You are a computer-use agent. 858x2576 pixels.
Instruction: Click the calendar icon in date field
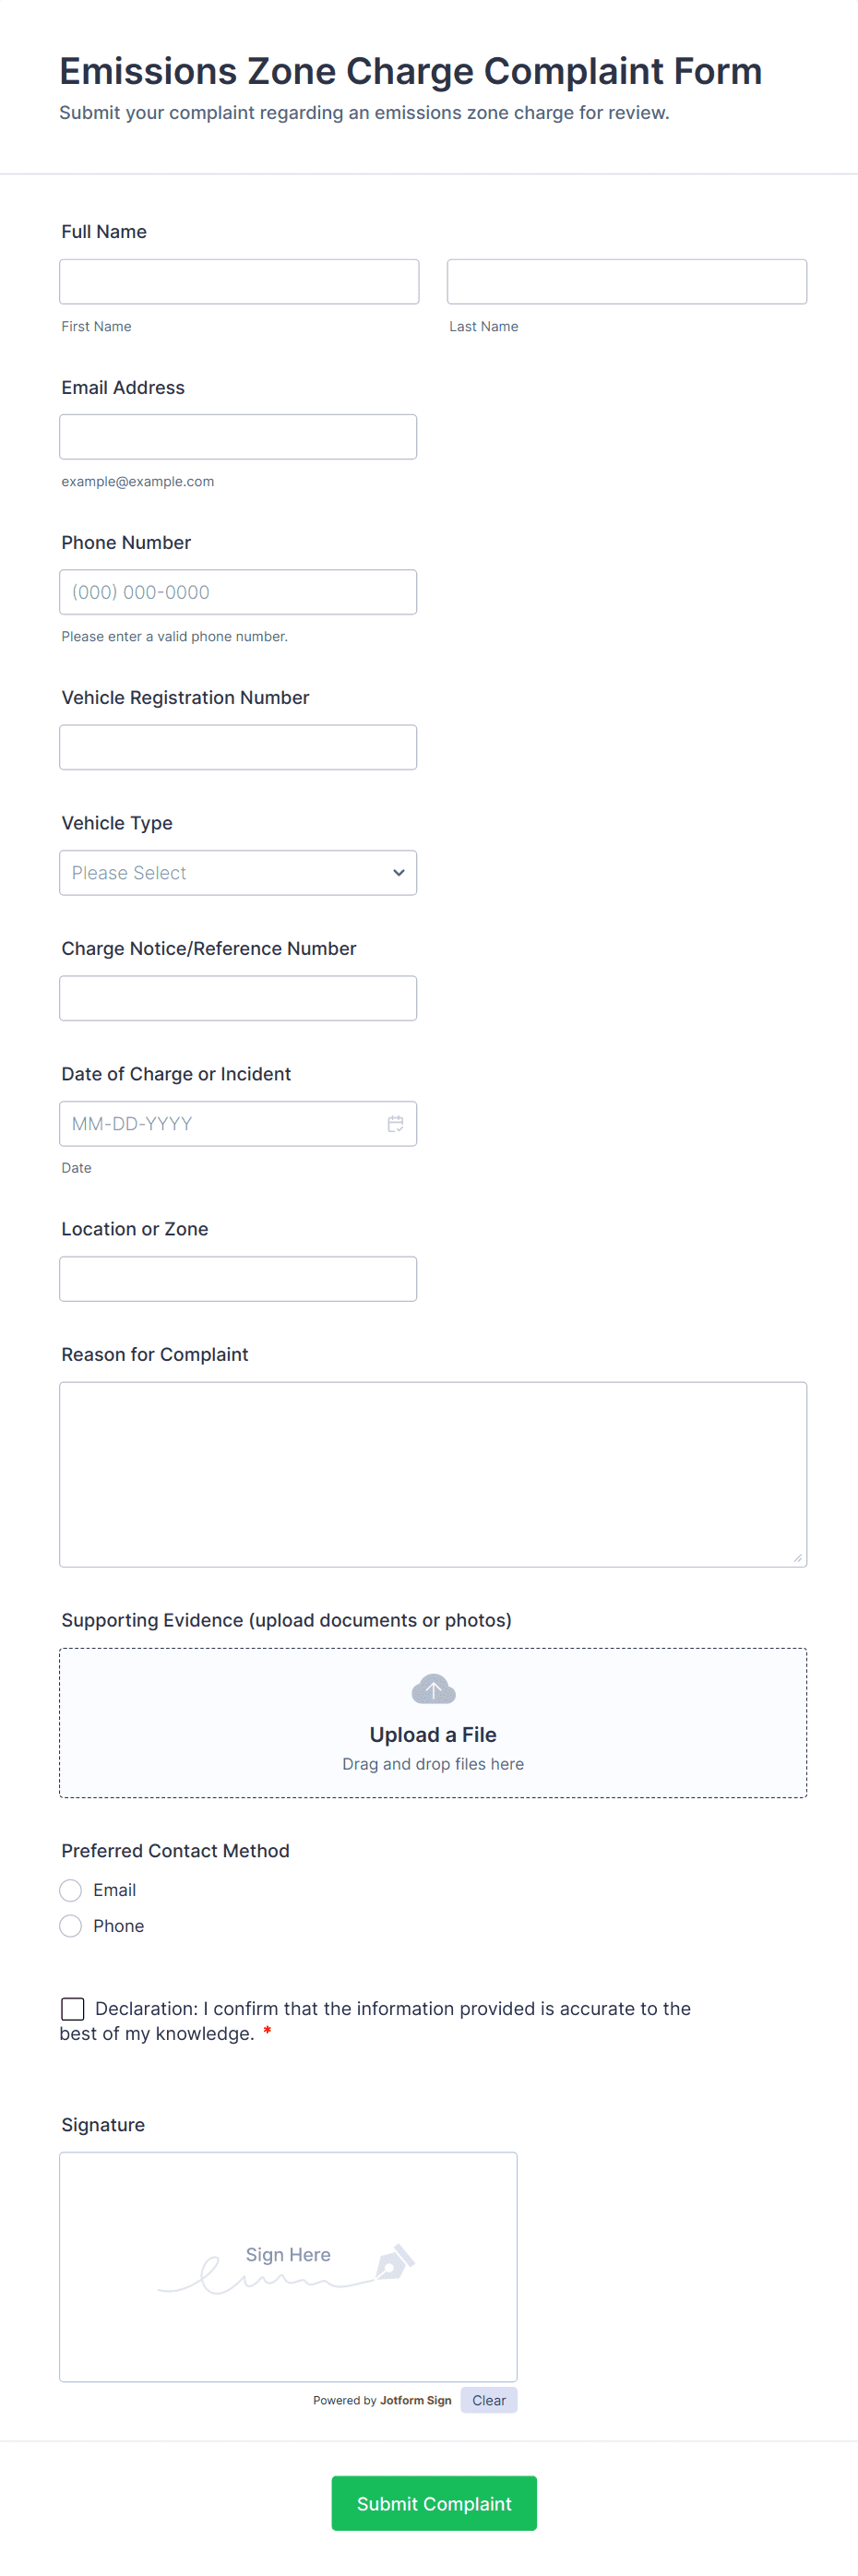(x=395, y=1123)
